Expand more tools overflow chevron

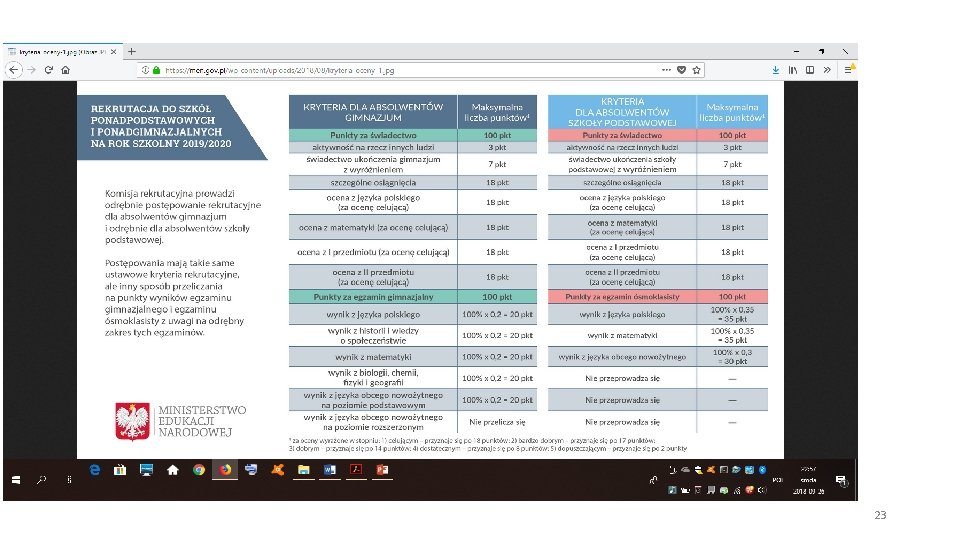(x=827, y=70)
